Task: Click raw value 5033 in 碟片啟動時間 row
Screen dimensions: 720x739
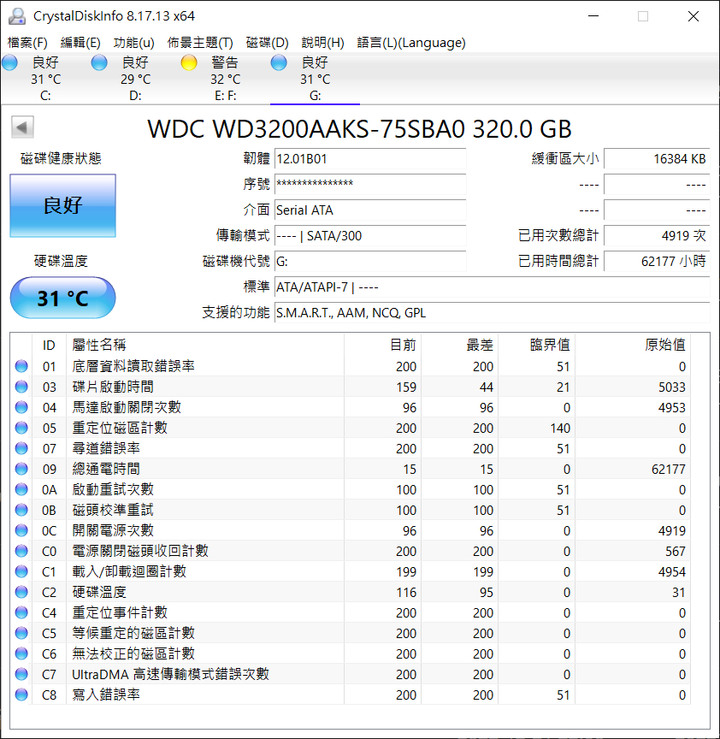Action: pos(671,387)
